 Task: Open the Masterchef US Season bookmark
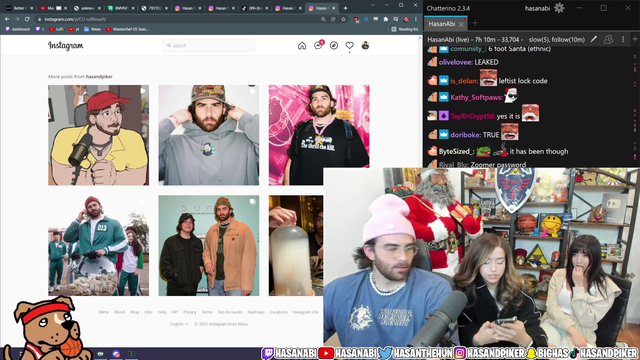pyautogui.click(x=127, y=29)
